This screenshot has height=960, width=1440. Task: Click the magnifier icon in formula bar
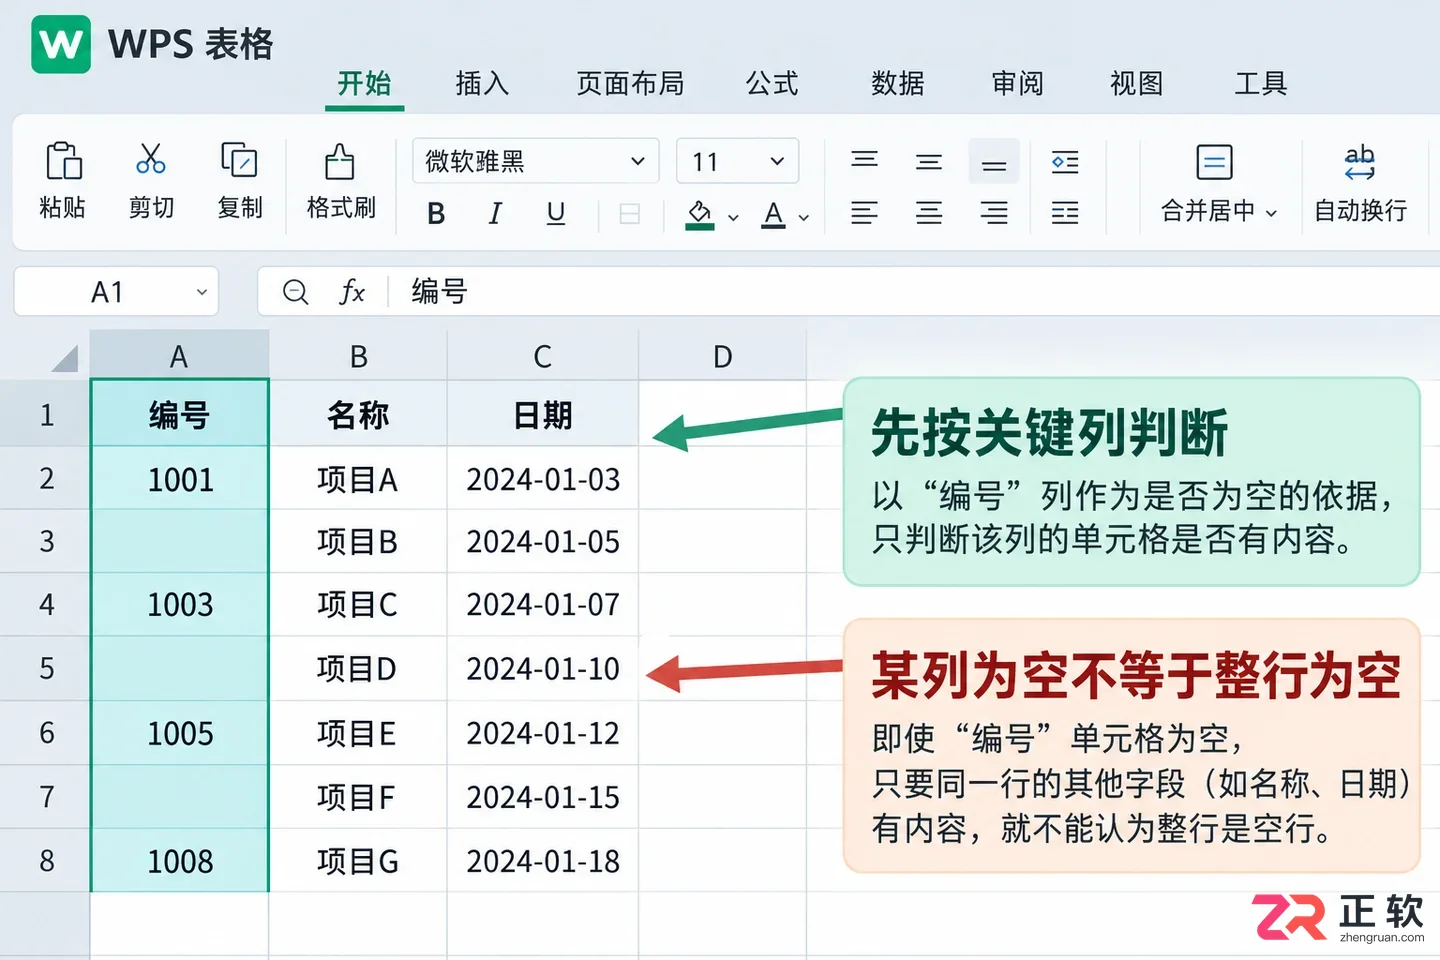click(x=296, y=292)
